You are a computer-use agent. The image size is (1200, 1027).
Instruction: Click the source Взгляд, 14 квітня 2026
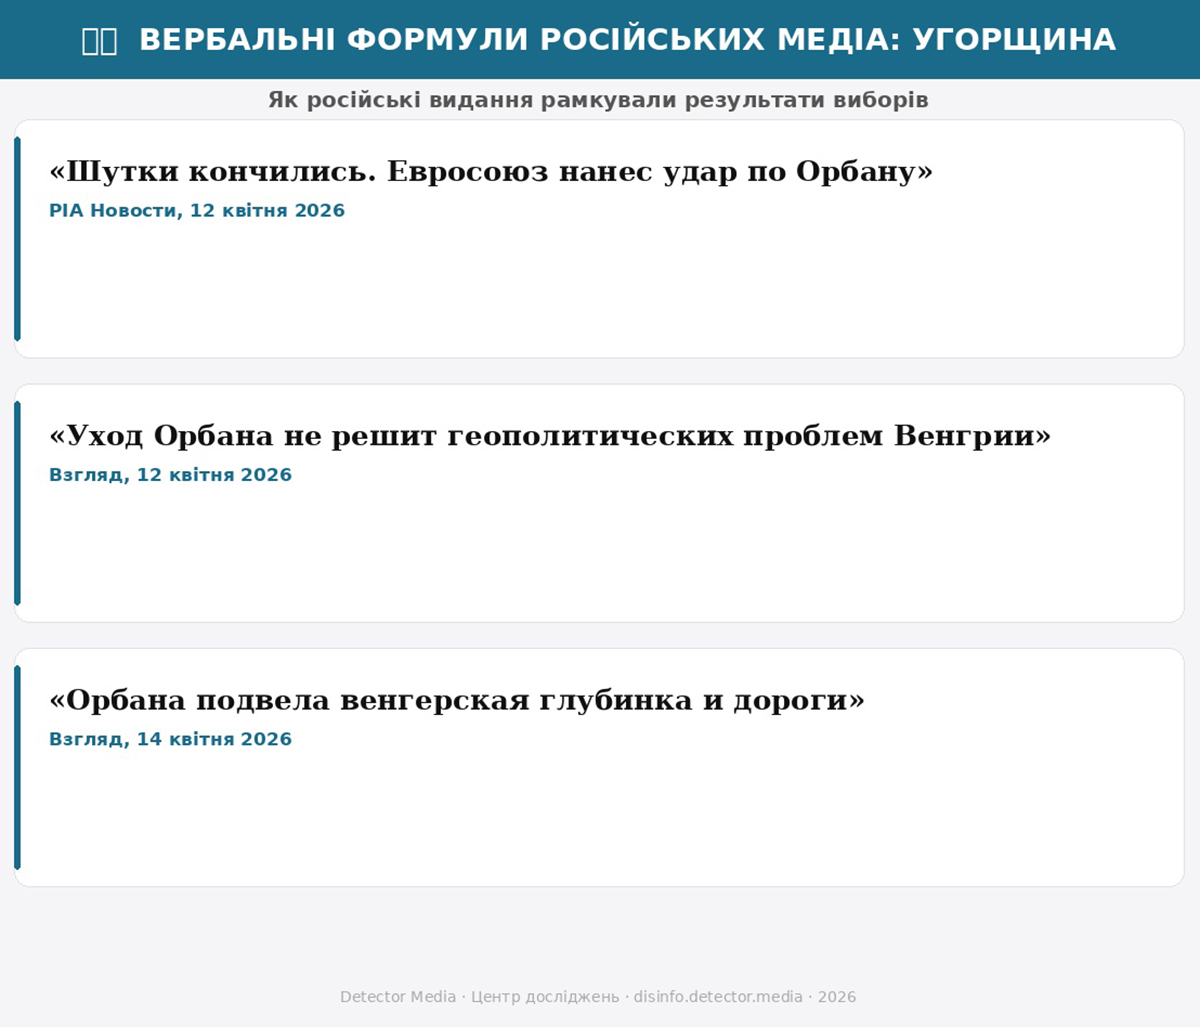click(x=170, y=739)
